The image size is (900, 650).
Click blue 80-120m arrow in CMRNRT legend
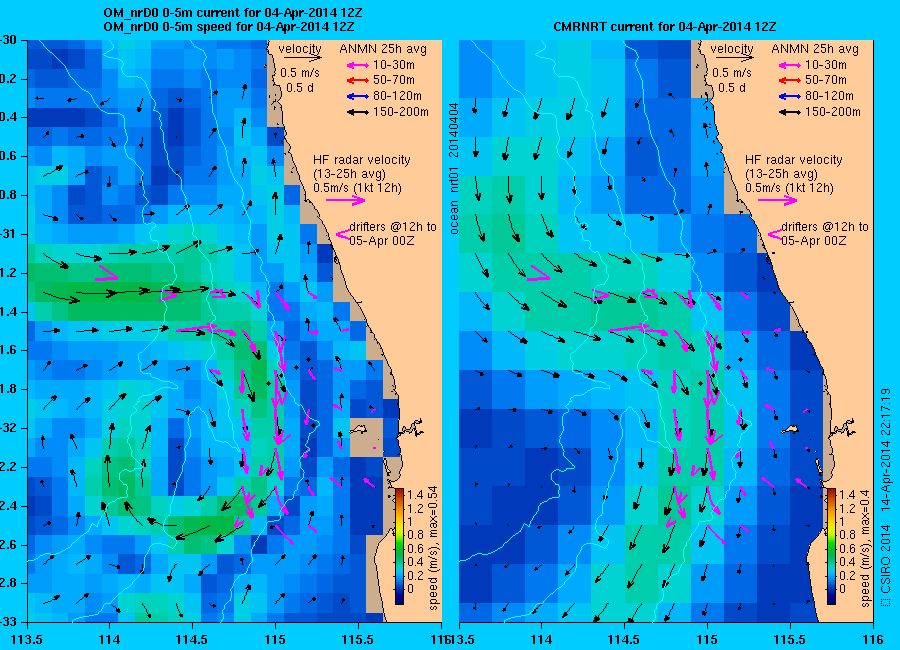[x=790, y=96]
